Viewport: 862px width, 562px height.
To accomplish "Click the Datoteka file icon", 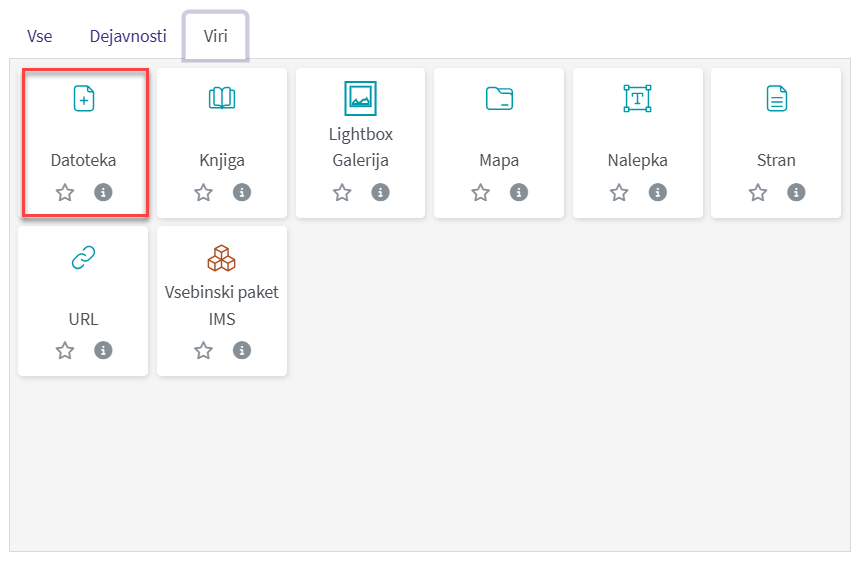I will pos(84,98).
